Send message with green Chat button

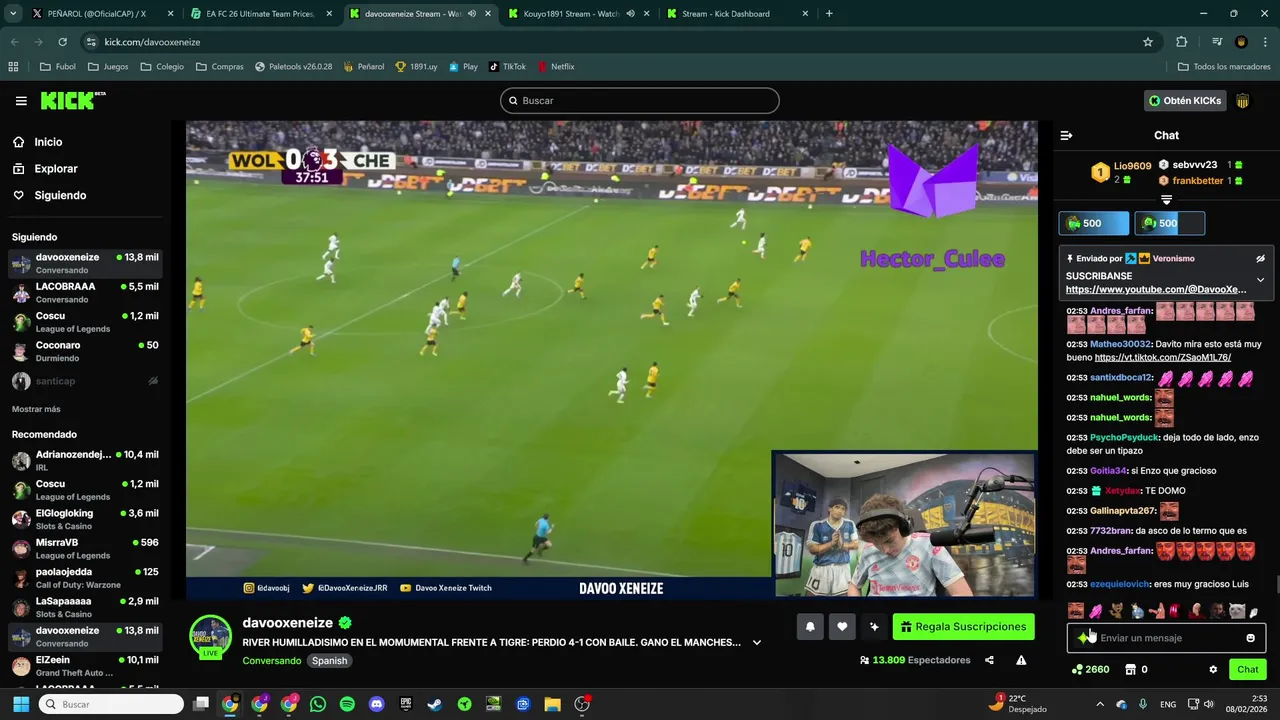1247,669
